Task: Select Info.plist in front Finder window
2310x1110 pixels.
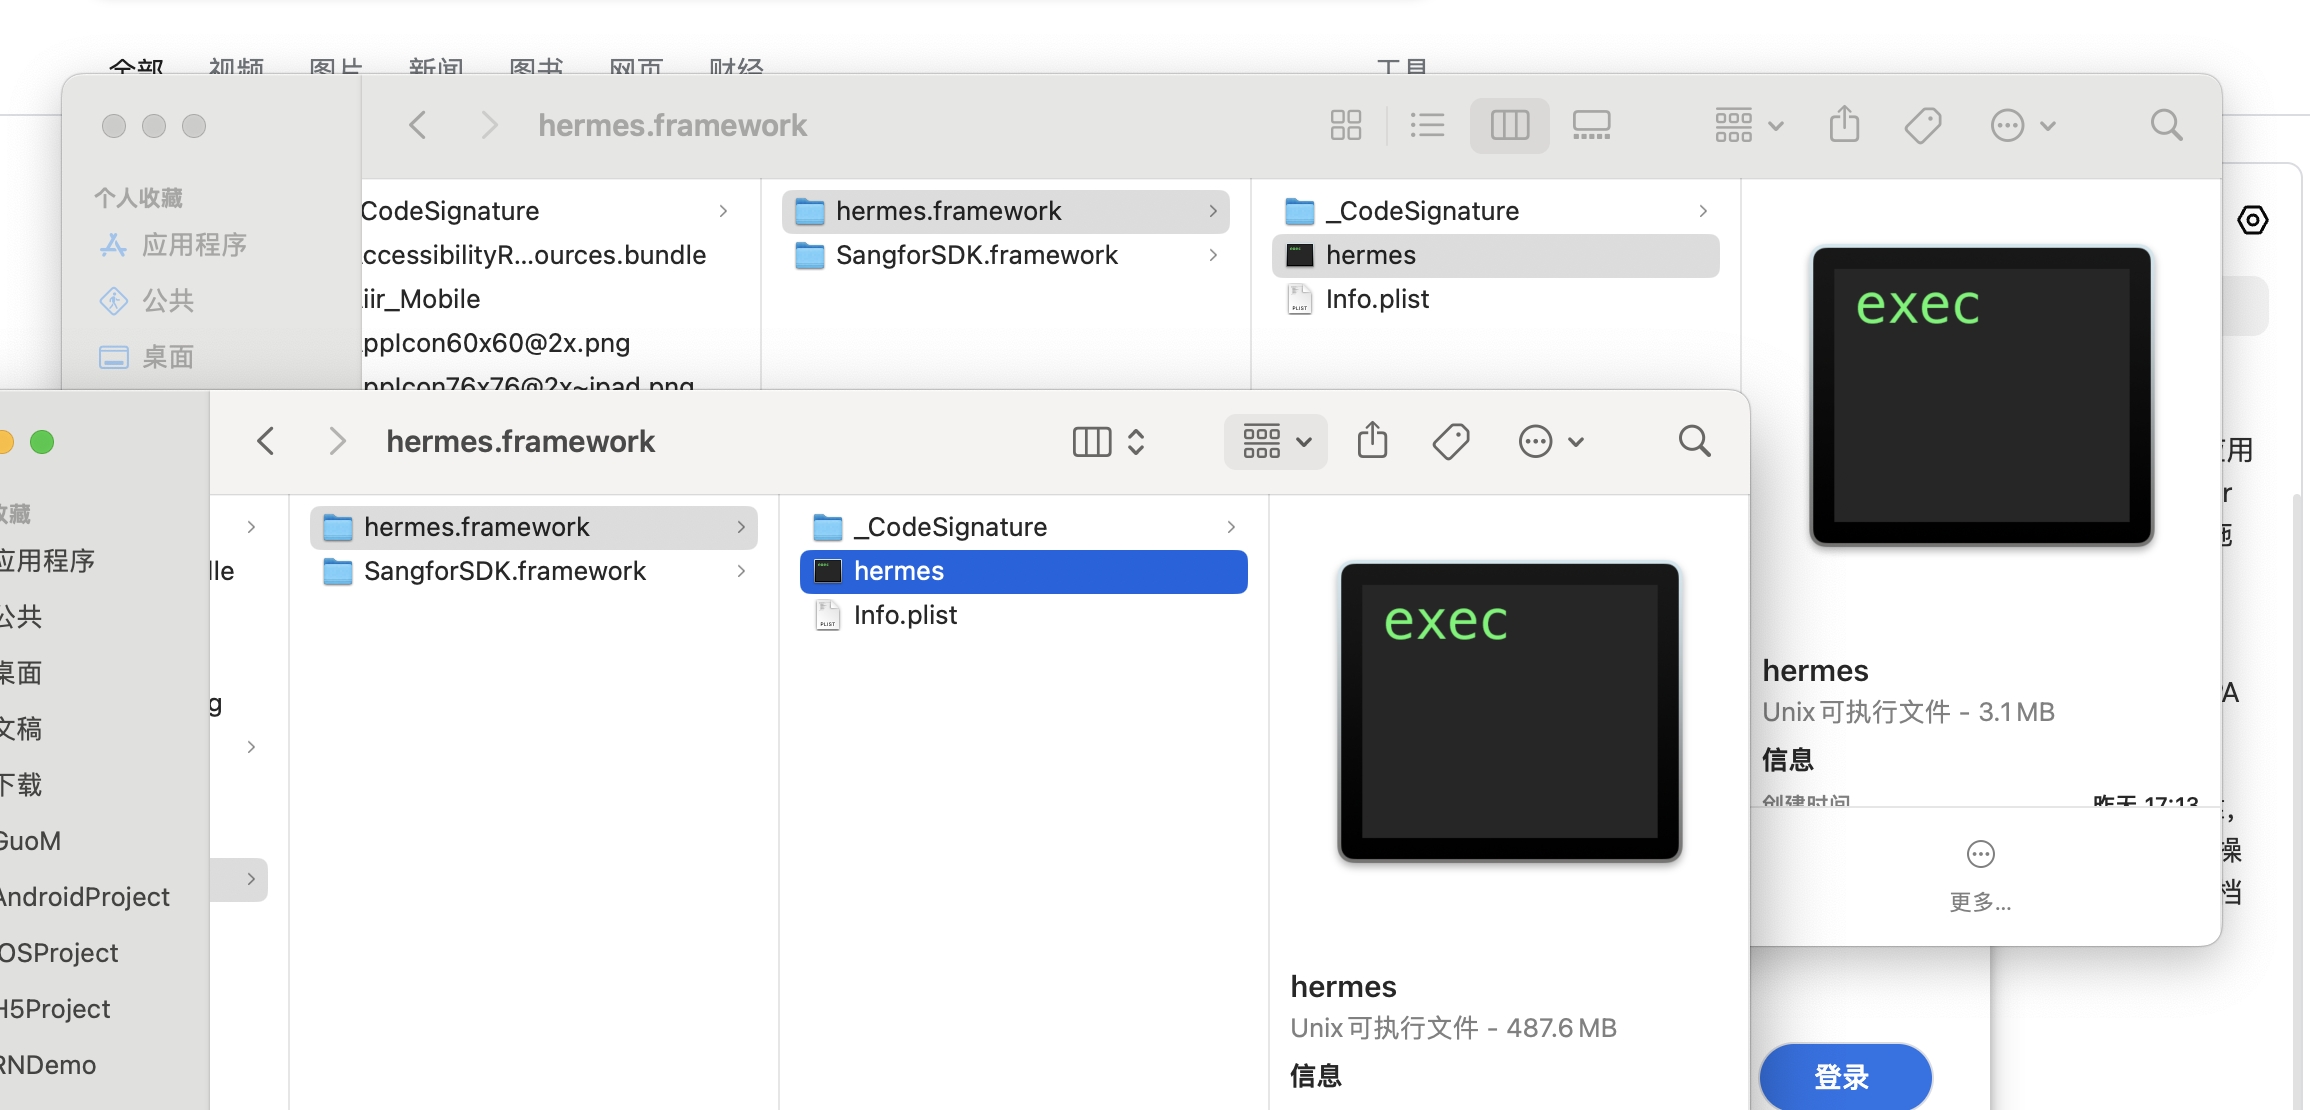Action: (x=905, y=615)
